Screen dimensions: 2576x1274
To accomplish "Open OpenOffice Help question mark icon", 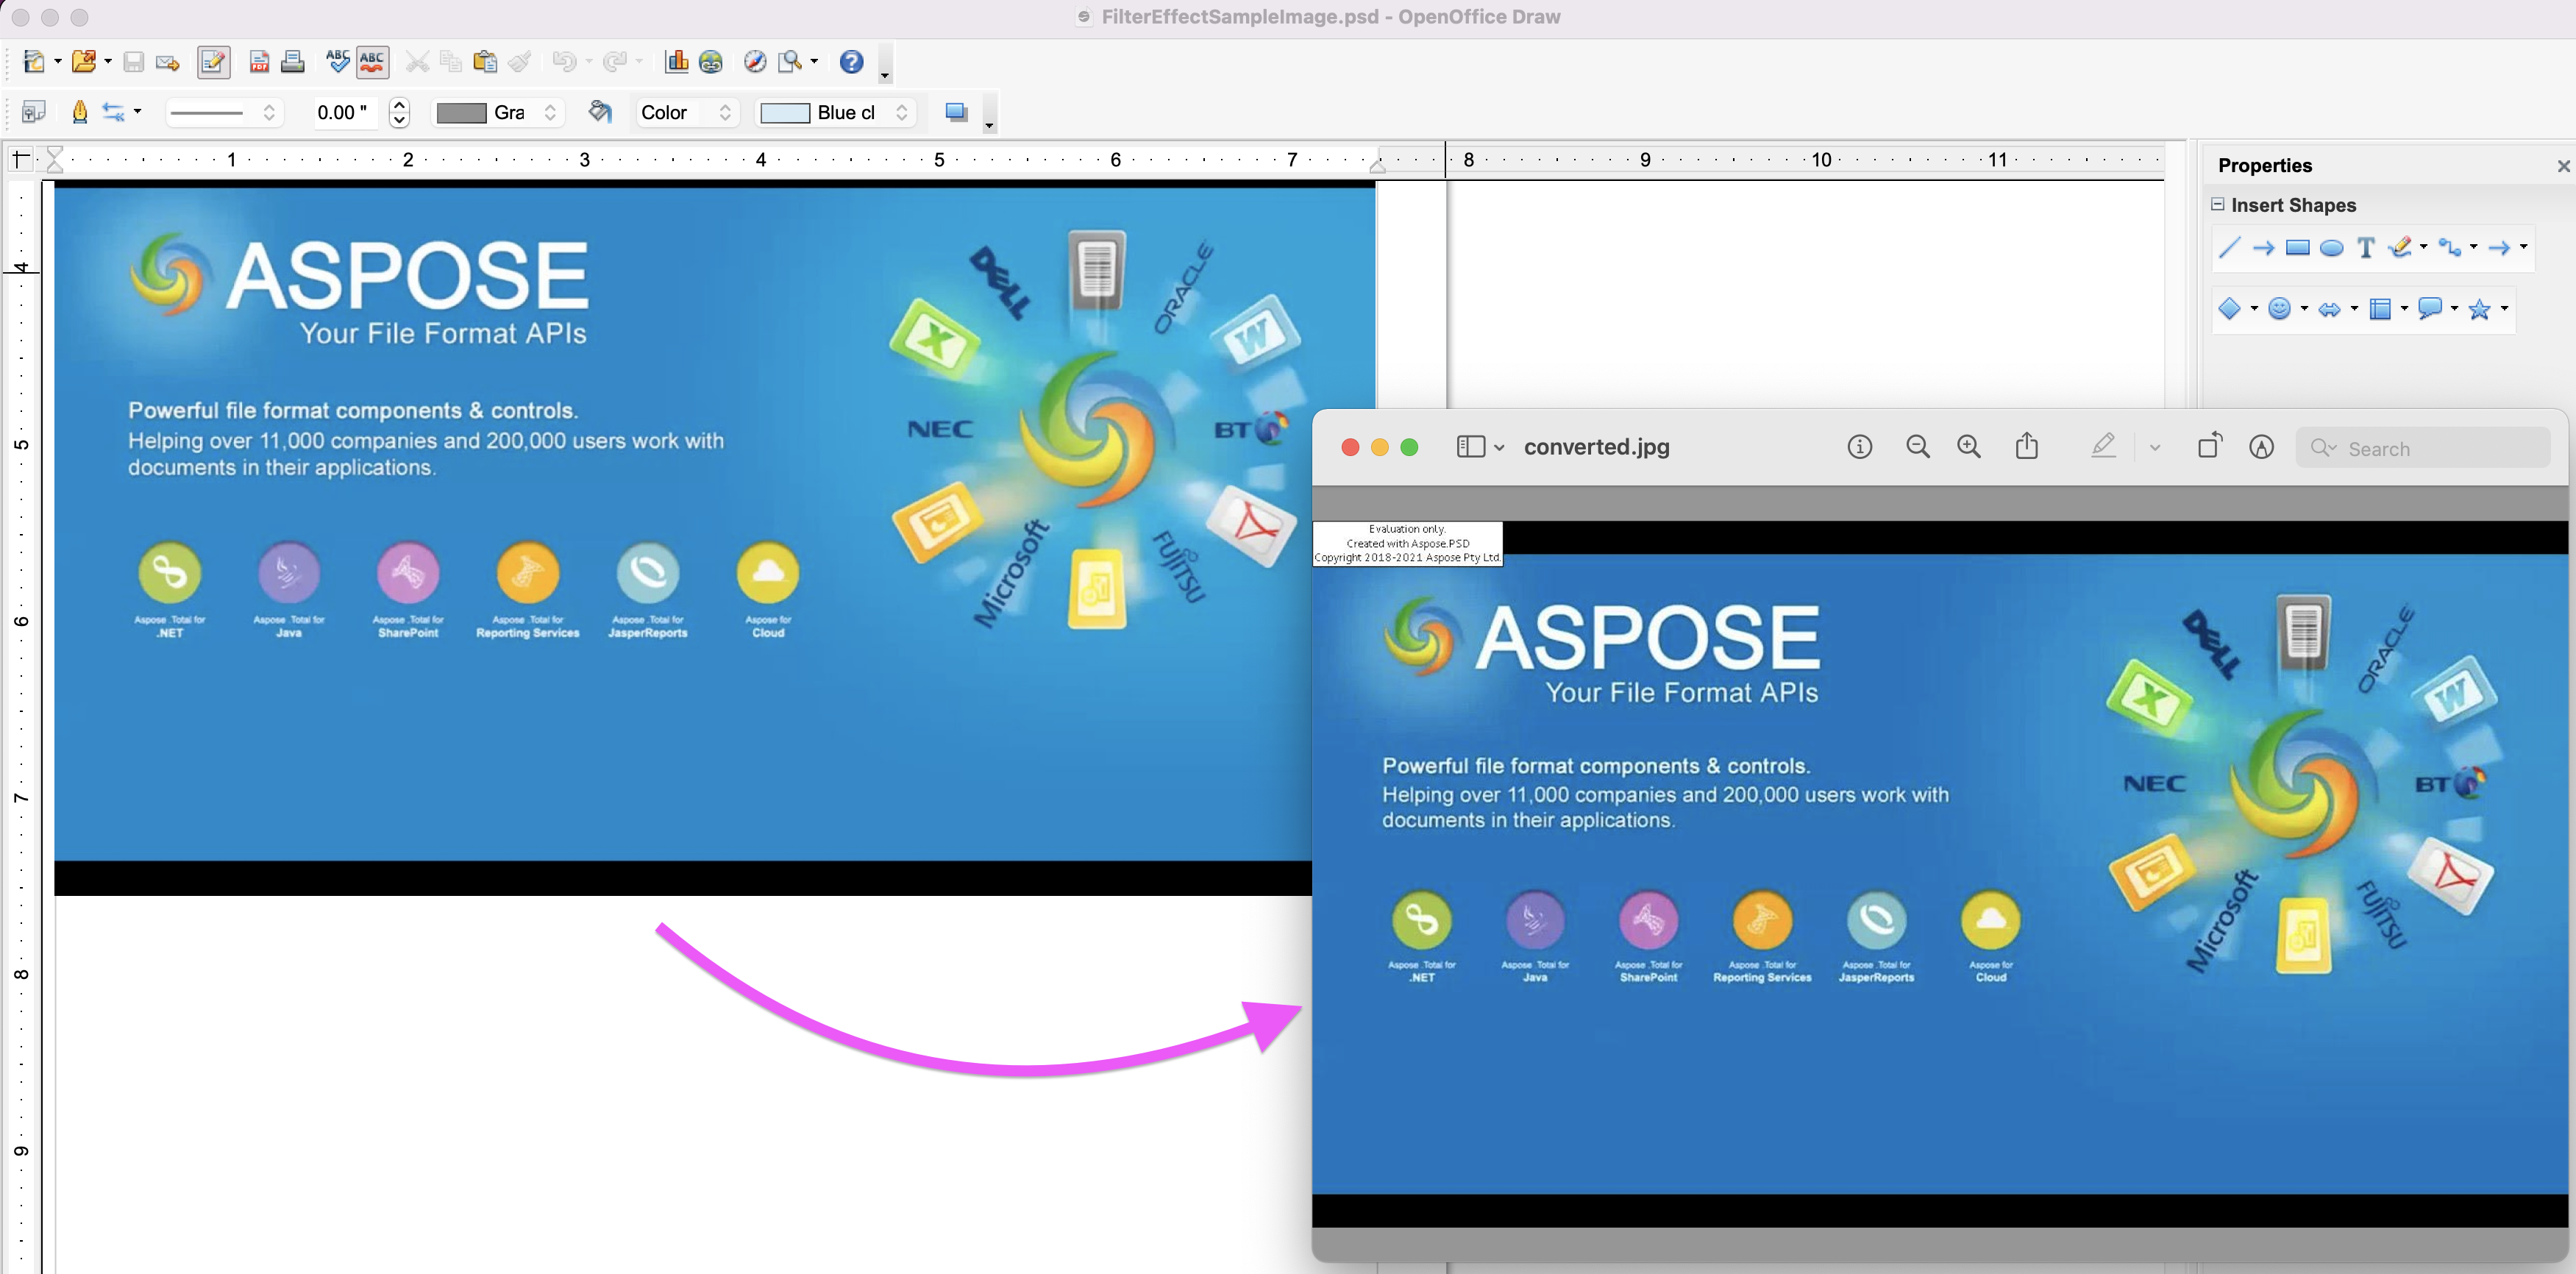I will [x=851, y=62].
